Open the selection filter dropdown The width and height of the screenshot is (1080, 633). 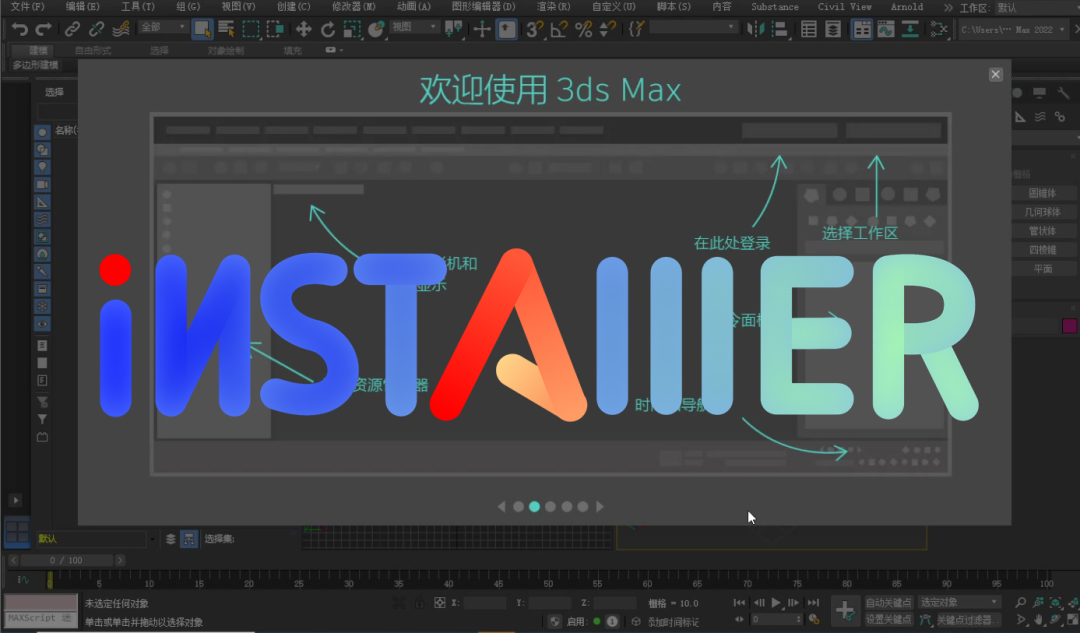[x=163, y=27]
